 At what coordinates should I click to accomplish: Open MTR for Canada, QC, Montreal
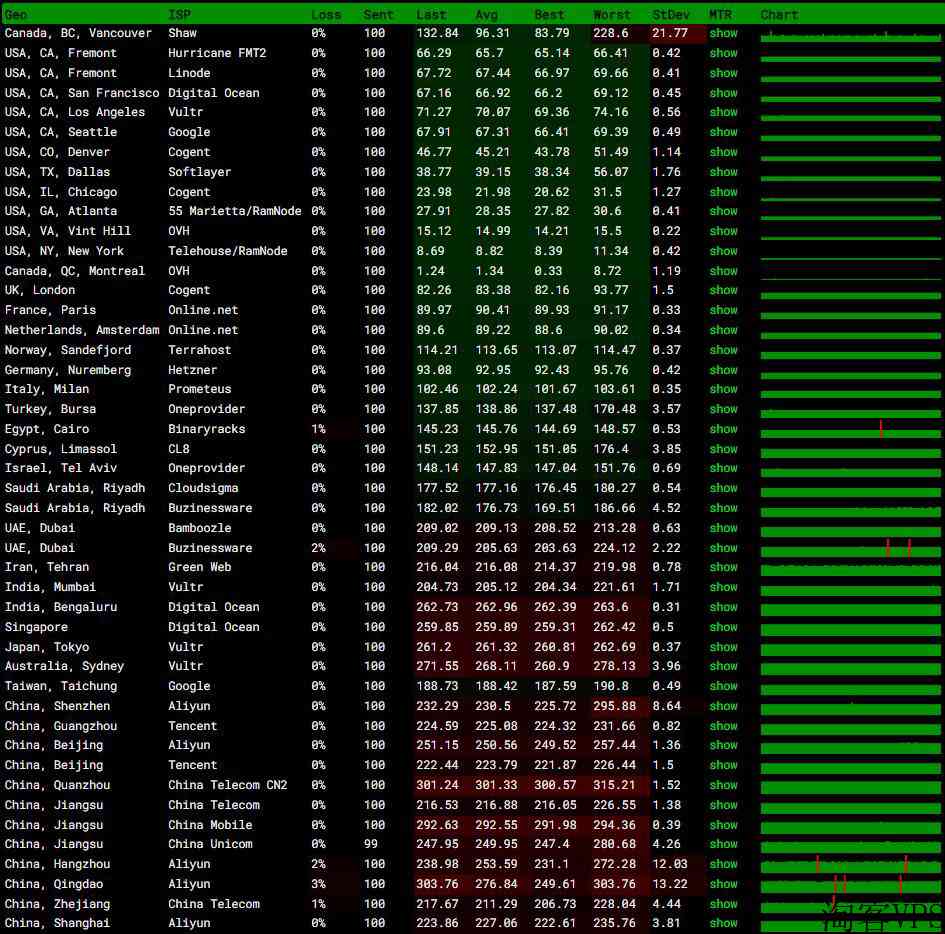click(723, 271)
